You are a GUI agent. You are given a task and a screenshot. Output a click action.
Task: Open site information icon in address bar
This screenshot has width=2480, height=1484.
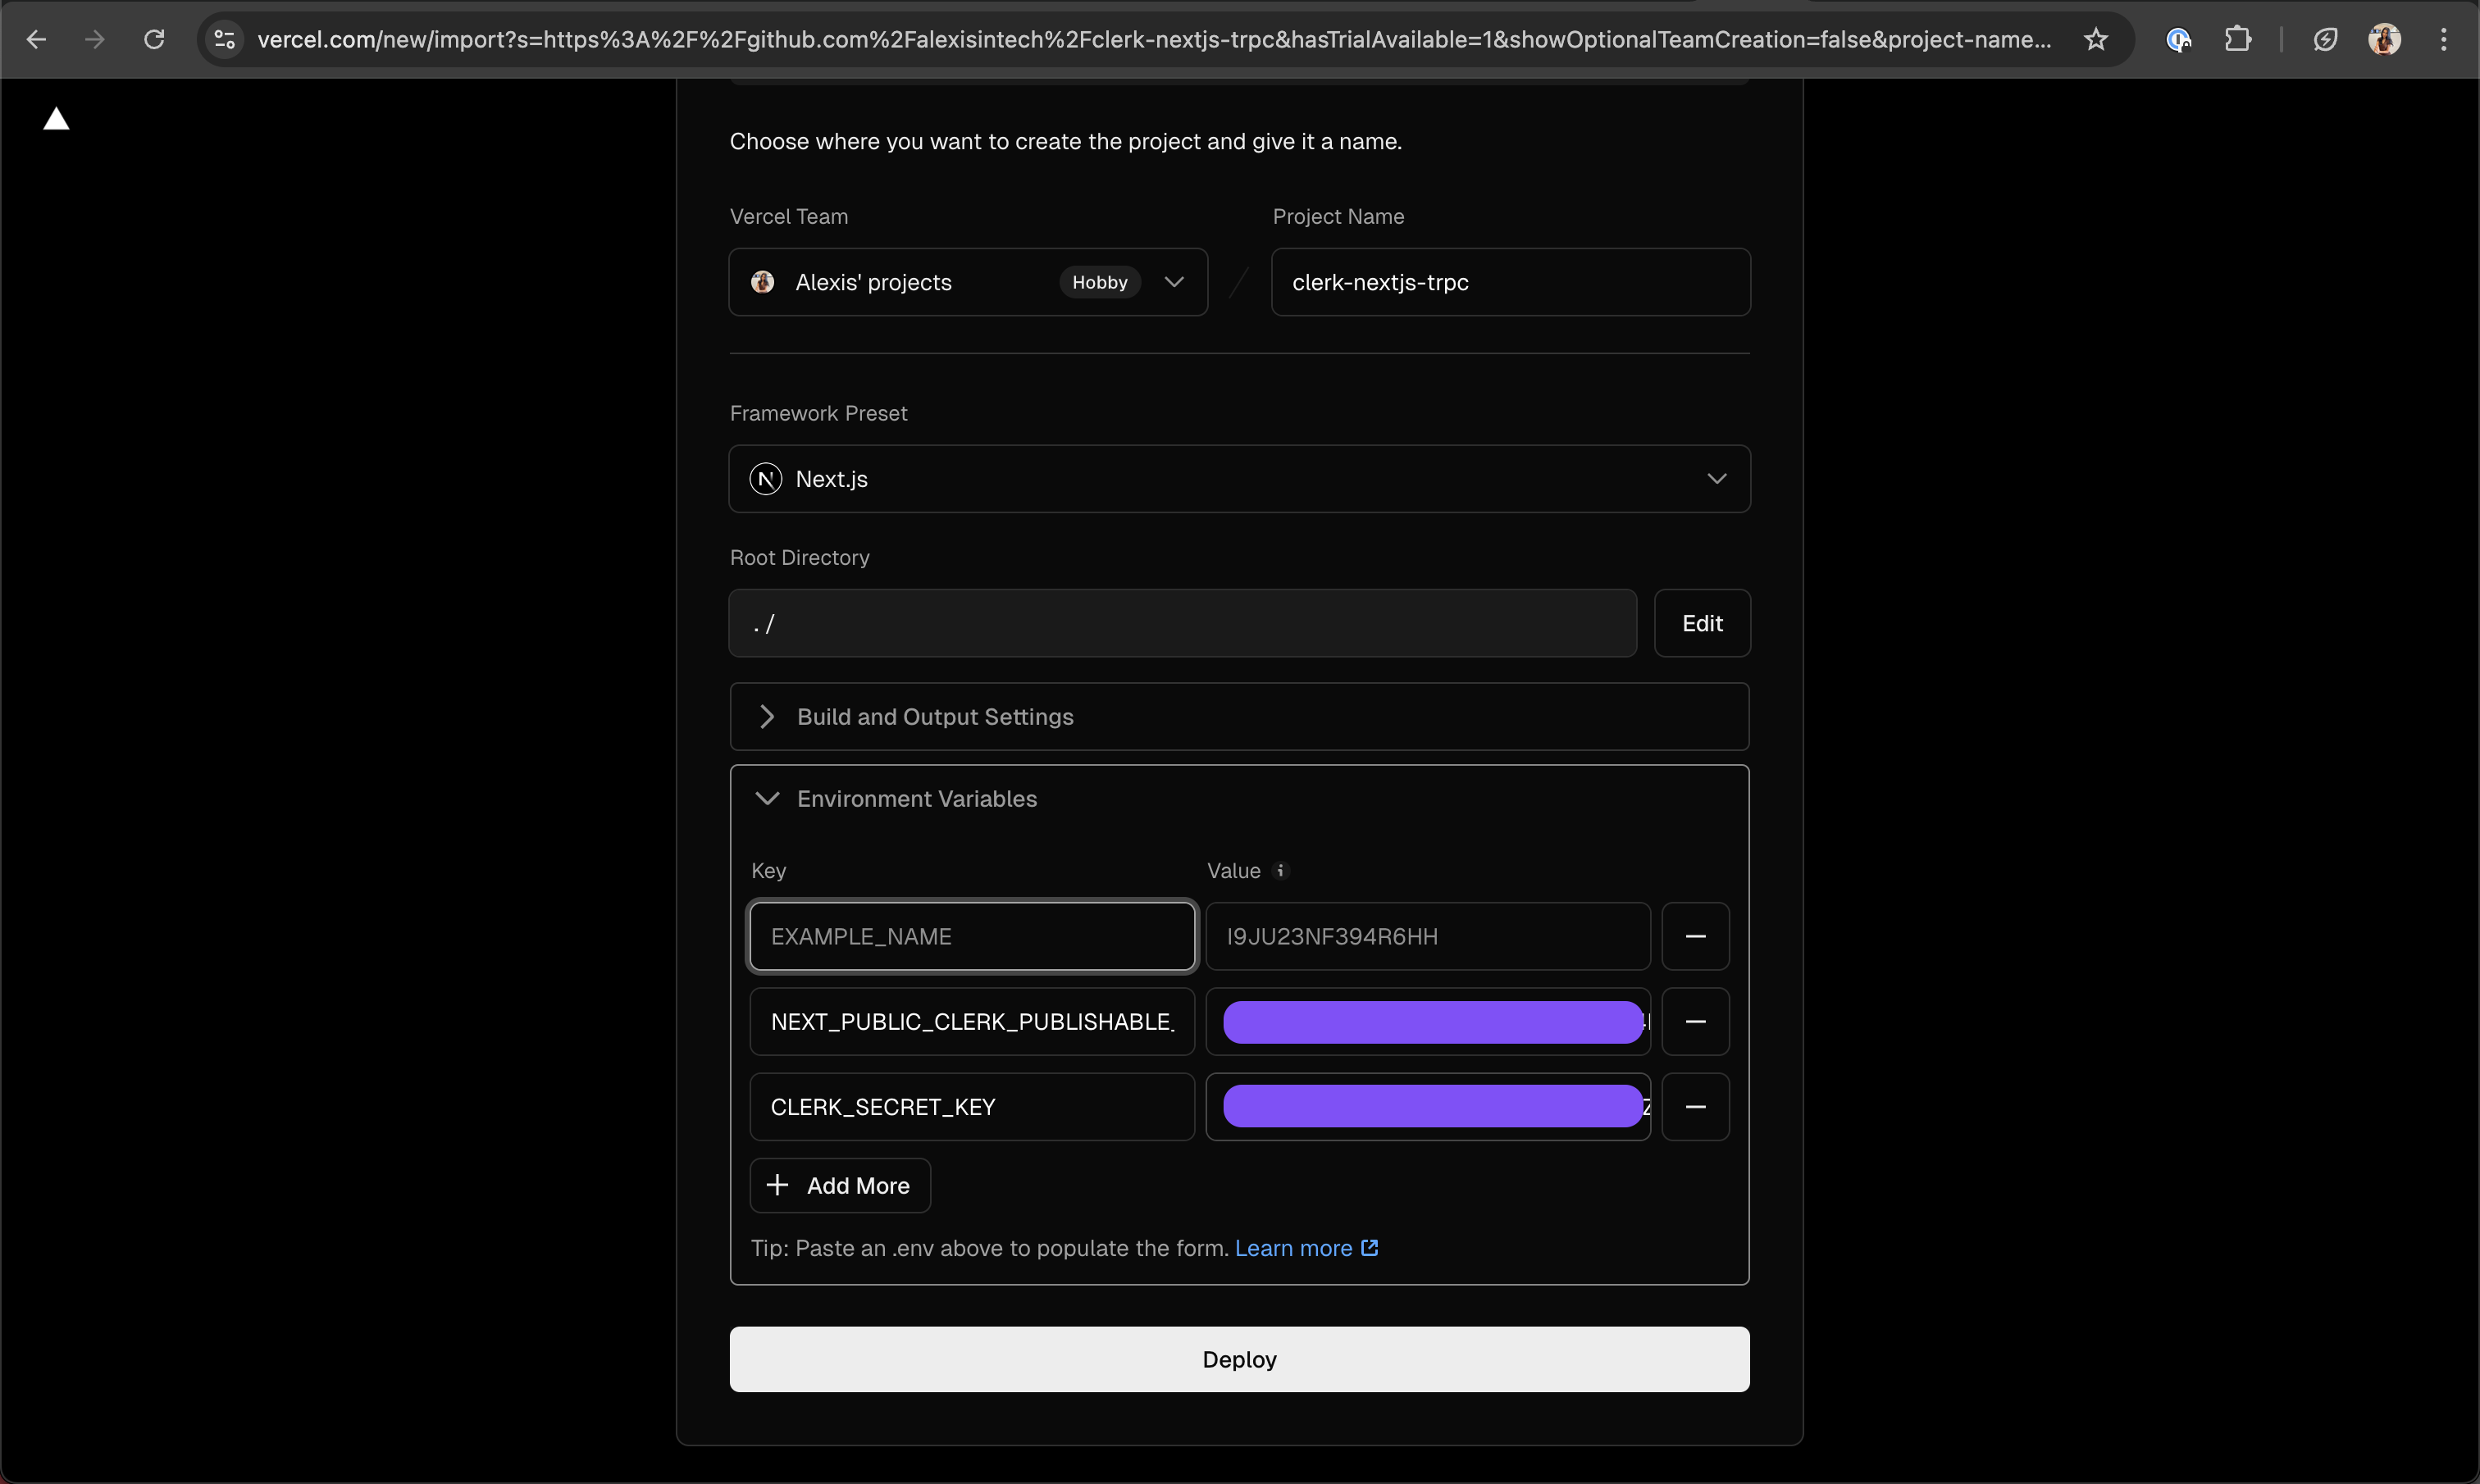(x=225, y=39)
